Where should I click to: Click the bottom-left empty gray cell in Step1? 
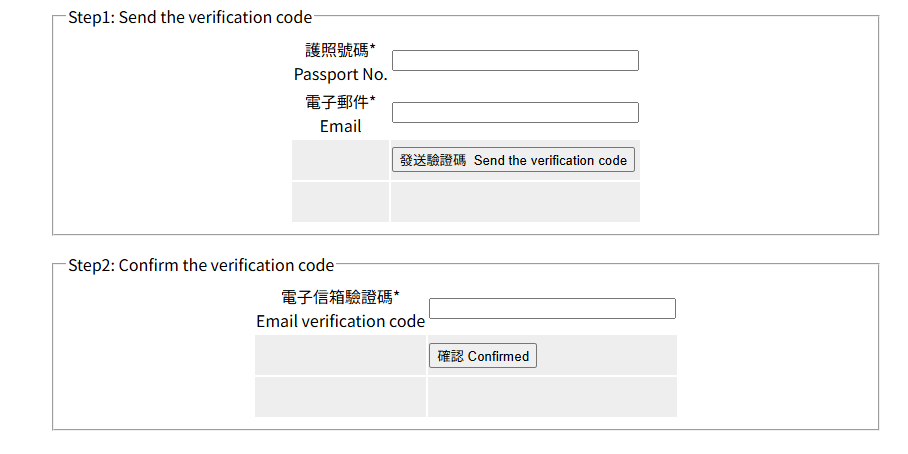pyautogui.click(x=340, y=201)
